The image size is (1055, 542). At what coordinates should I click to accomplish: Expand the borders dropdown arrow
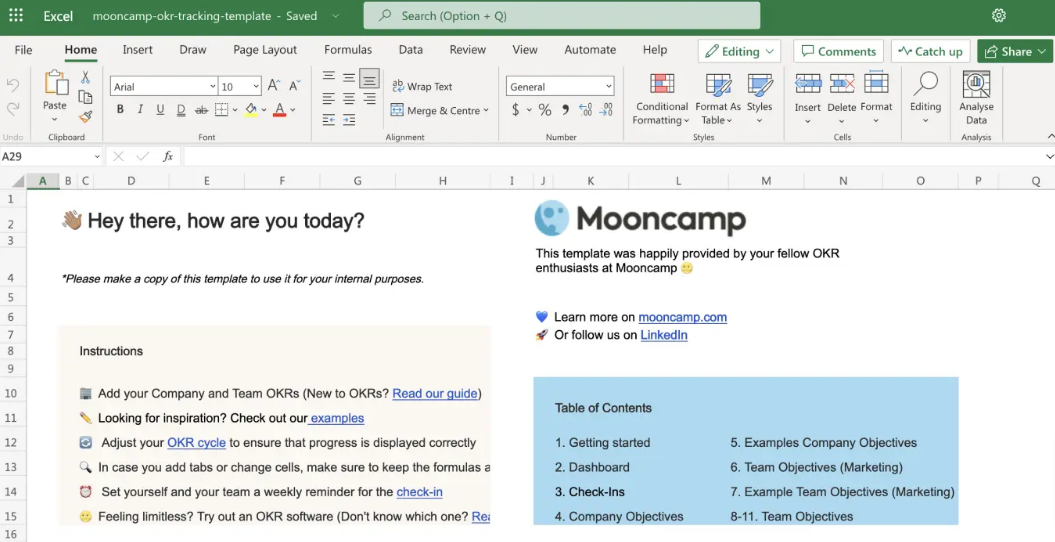point(235,110)
